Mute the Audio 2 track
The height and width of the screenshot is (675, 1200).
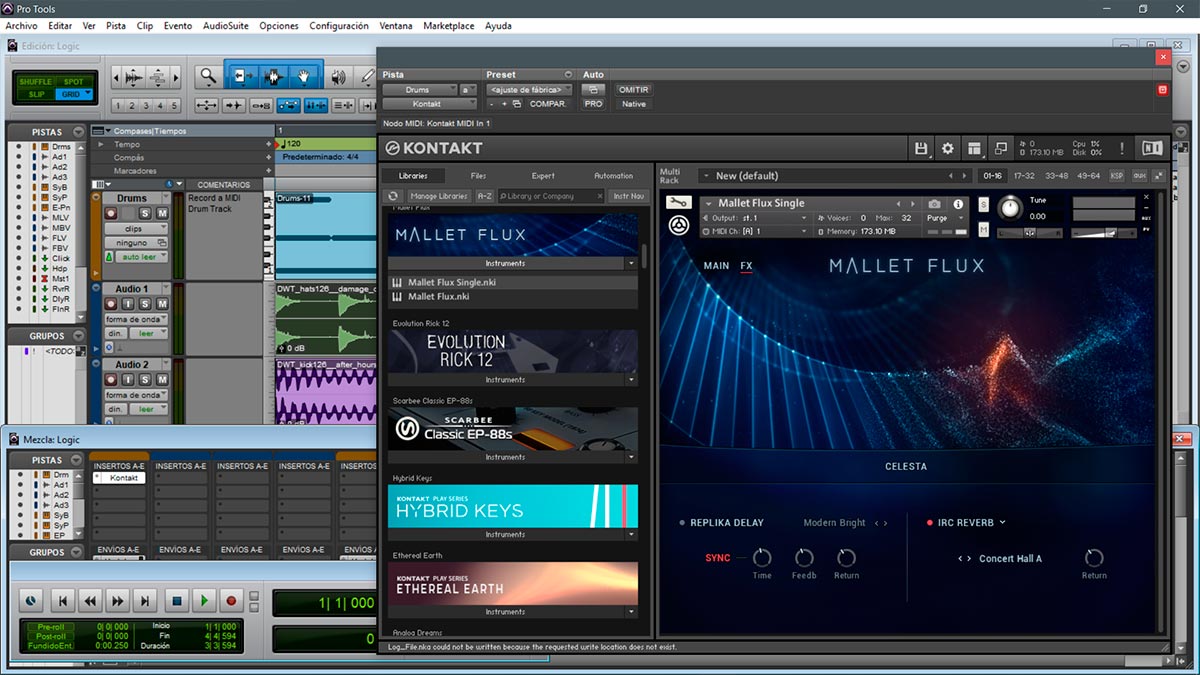(x=162, y=380)
